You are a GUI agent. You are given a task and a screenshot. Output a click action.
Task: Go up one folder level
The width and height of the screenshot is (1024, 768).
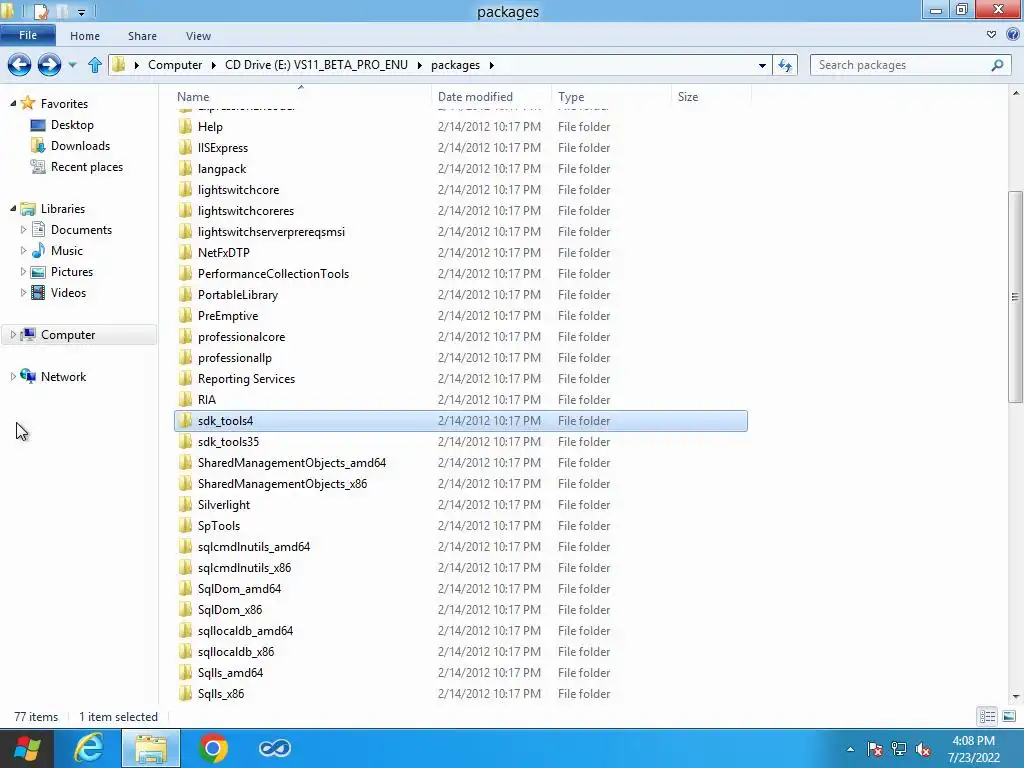pyautogui.click(x=95, y=65)
